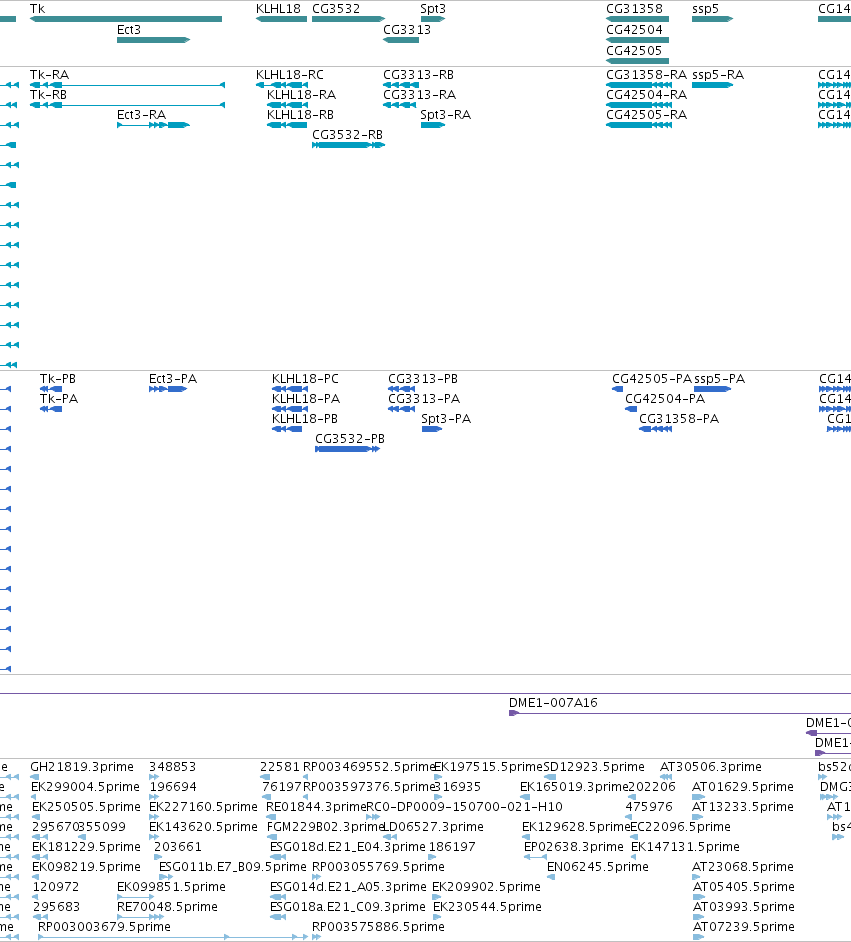Viewport: 851px width, 942px height.
Task: Select the KLHL18-RC transcript label
Action: 289,74
